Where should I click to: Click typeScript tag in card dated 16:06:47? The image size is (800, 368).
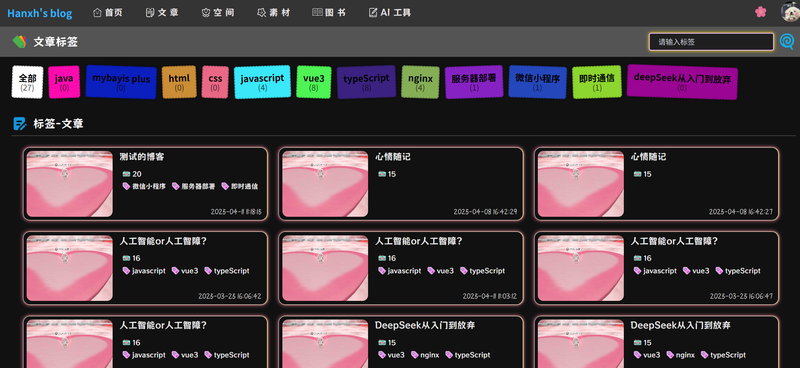coord(738,271)
